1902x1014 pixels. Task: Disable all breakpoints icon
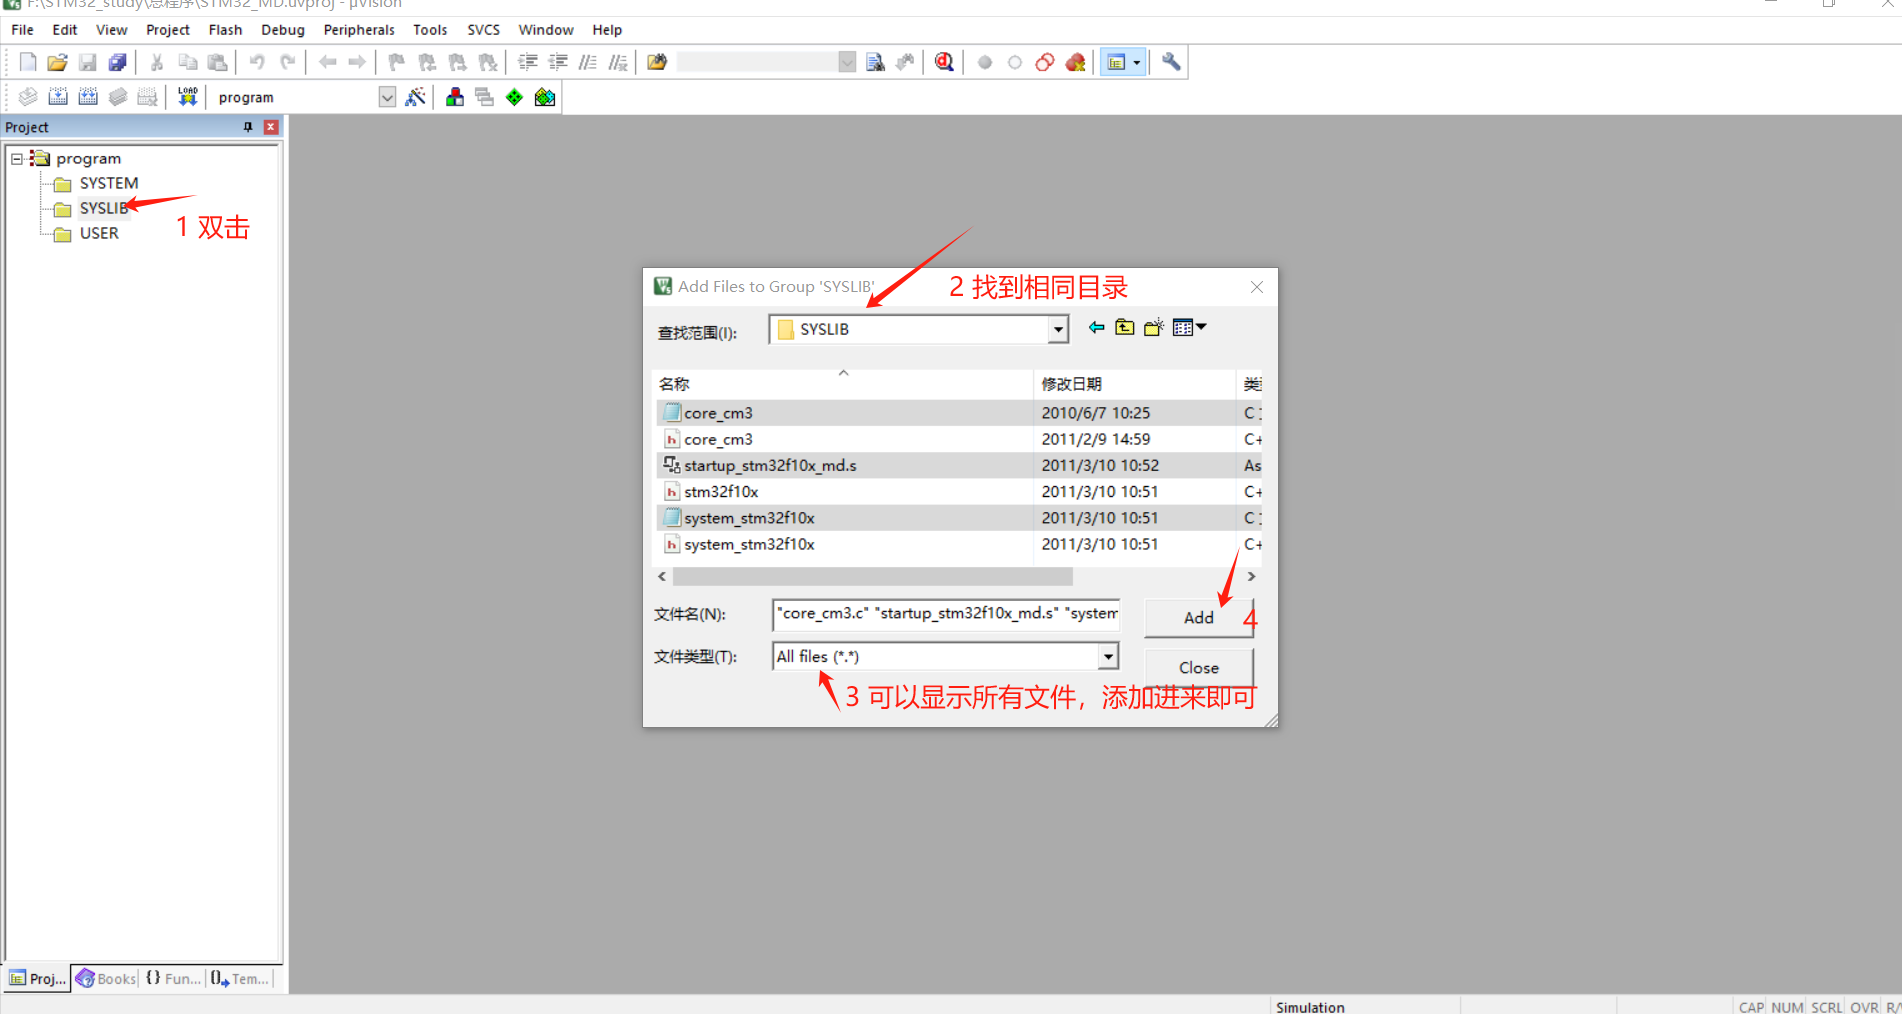click(x=1045, y=62)
